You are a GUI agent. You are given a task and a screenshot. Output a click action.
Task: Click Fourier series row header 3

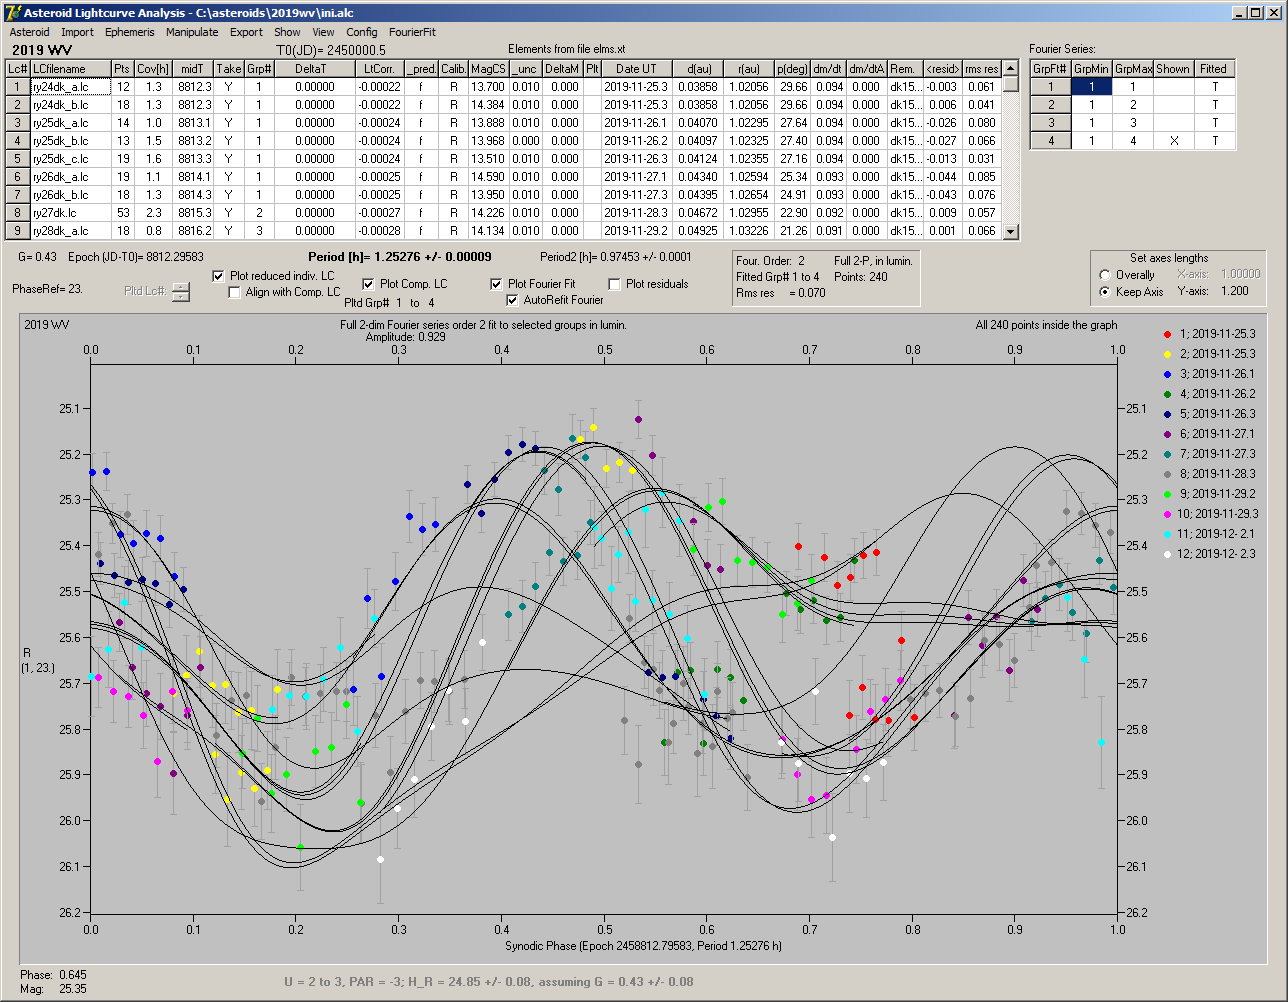point(1051,123)
